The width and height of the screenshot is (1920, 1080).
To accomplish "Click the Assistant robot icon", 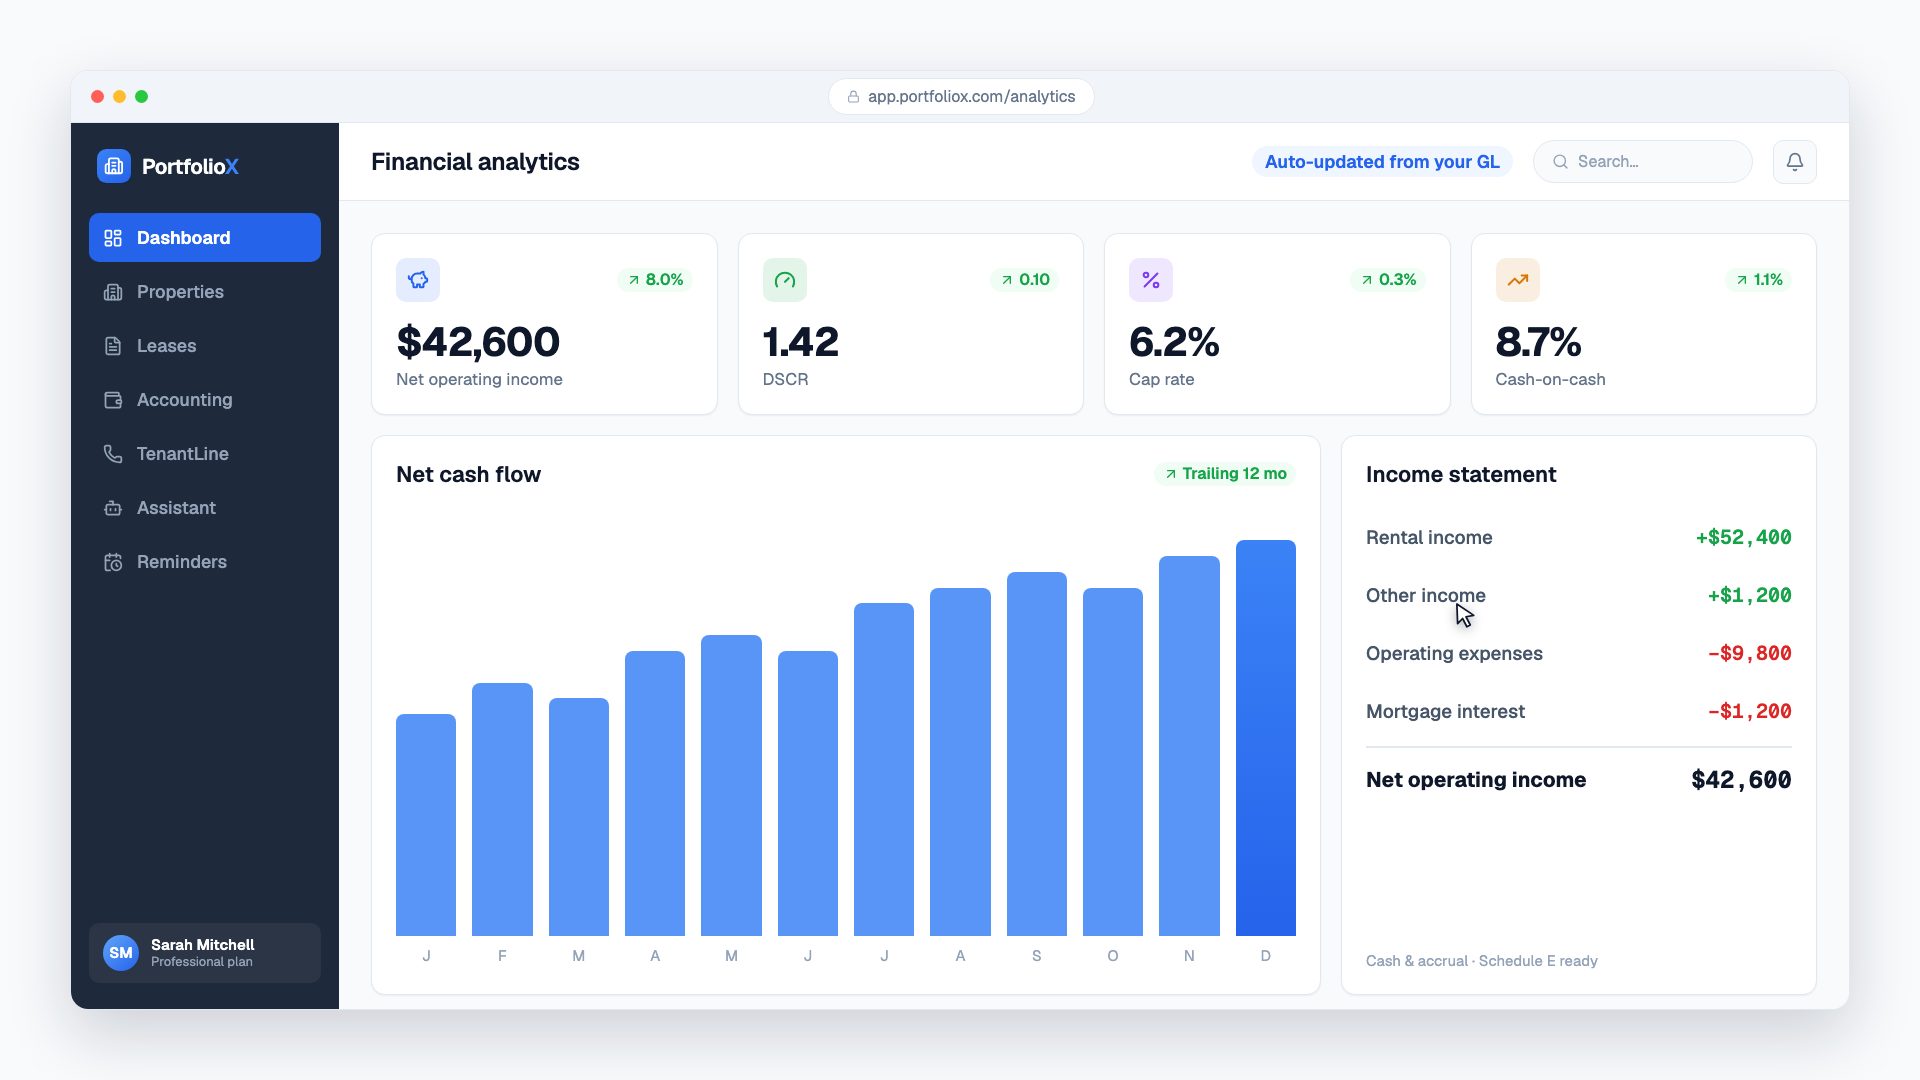I will coord(113,508).
